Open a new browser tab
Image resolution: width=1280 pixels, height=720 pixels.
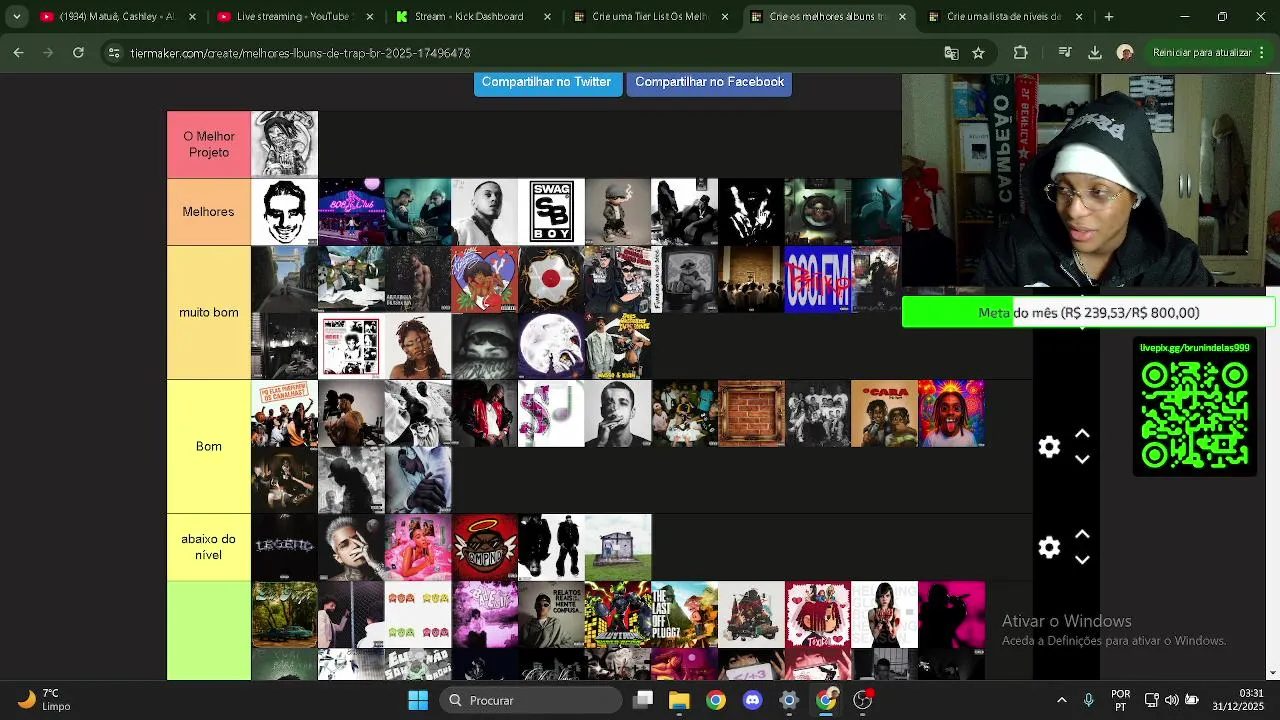pyautogui.click(x=1108, y=17)
